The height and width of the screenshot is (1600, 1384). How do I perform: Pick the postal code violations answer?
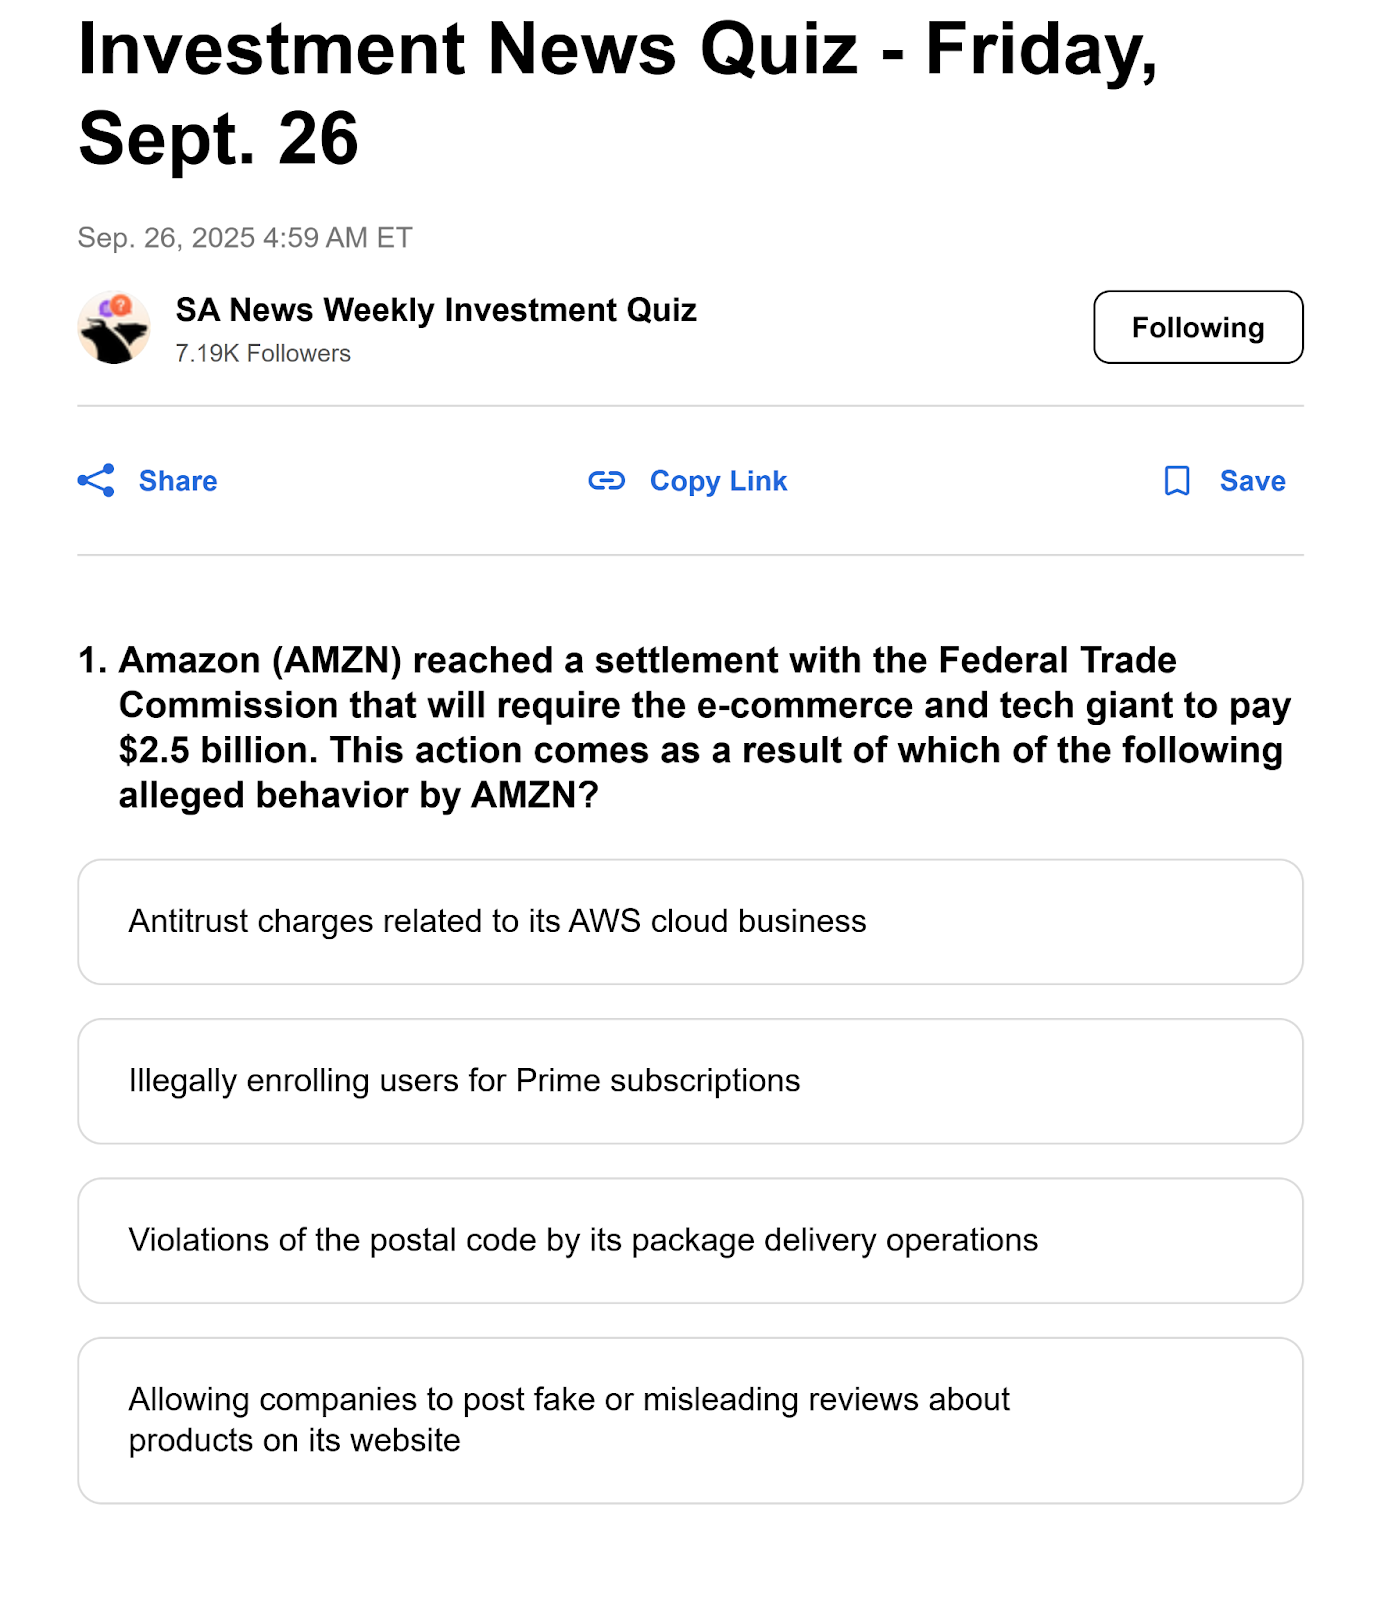coord(690,1240)
